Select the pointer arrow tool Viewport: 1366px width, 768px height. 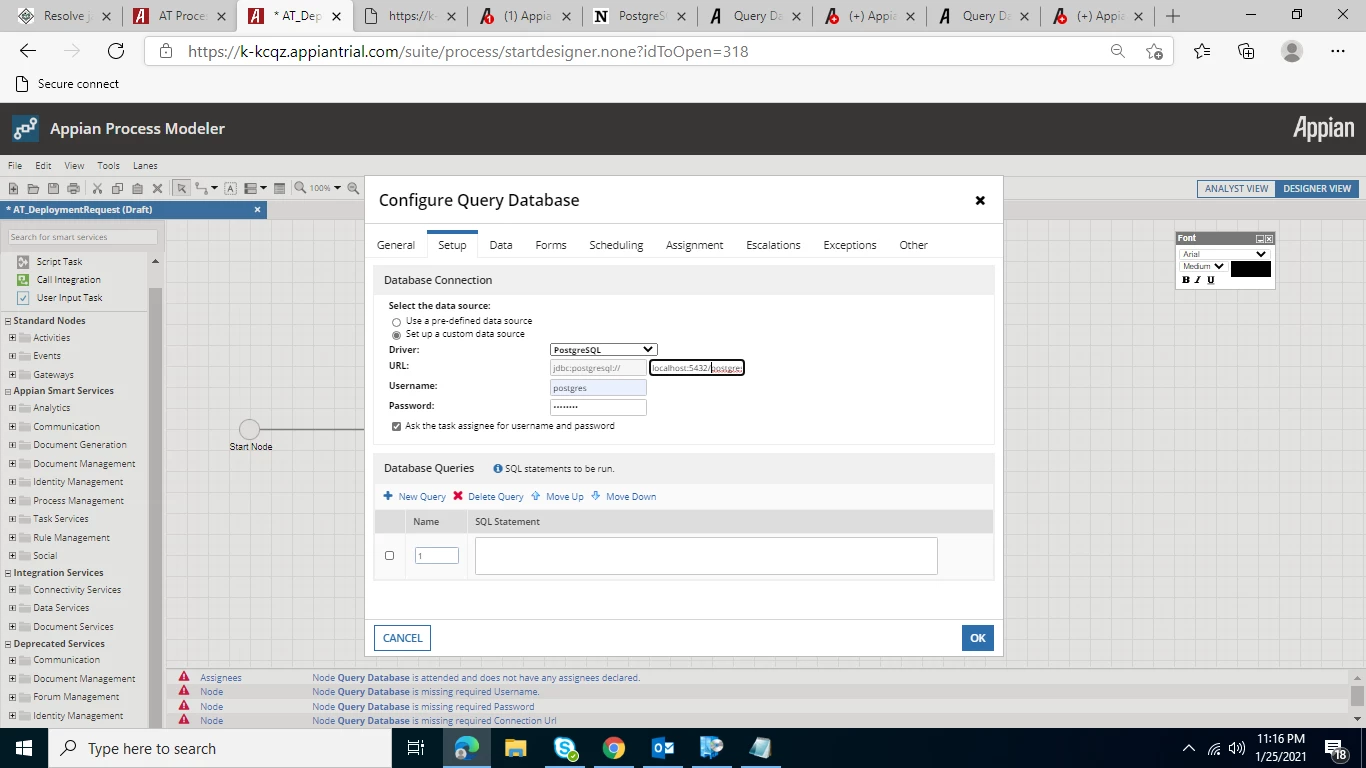(x=181, y=188)
